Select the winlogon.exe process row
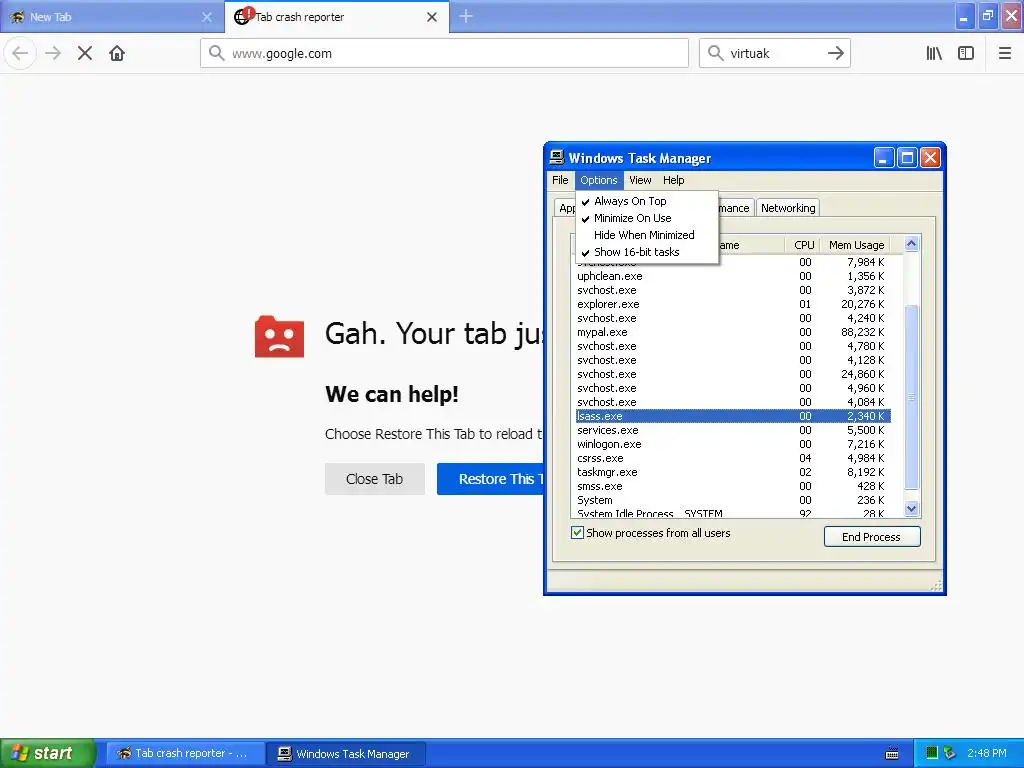The height and width of the screenshot is (768, 1024). pyautogui.click(x=733, y=444)
